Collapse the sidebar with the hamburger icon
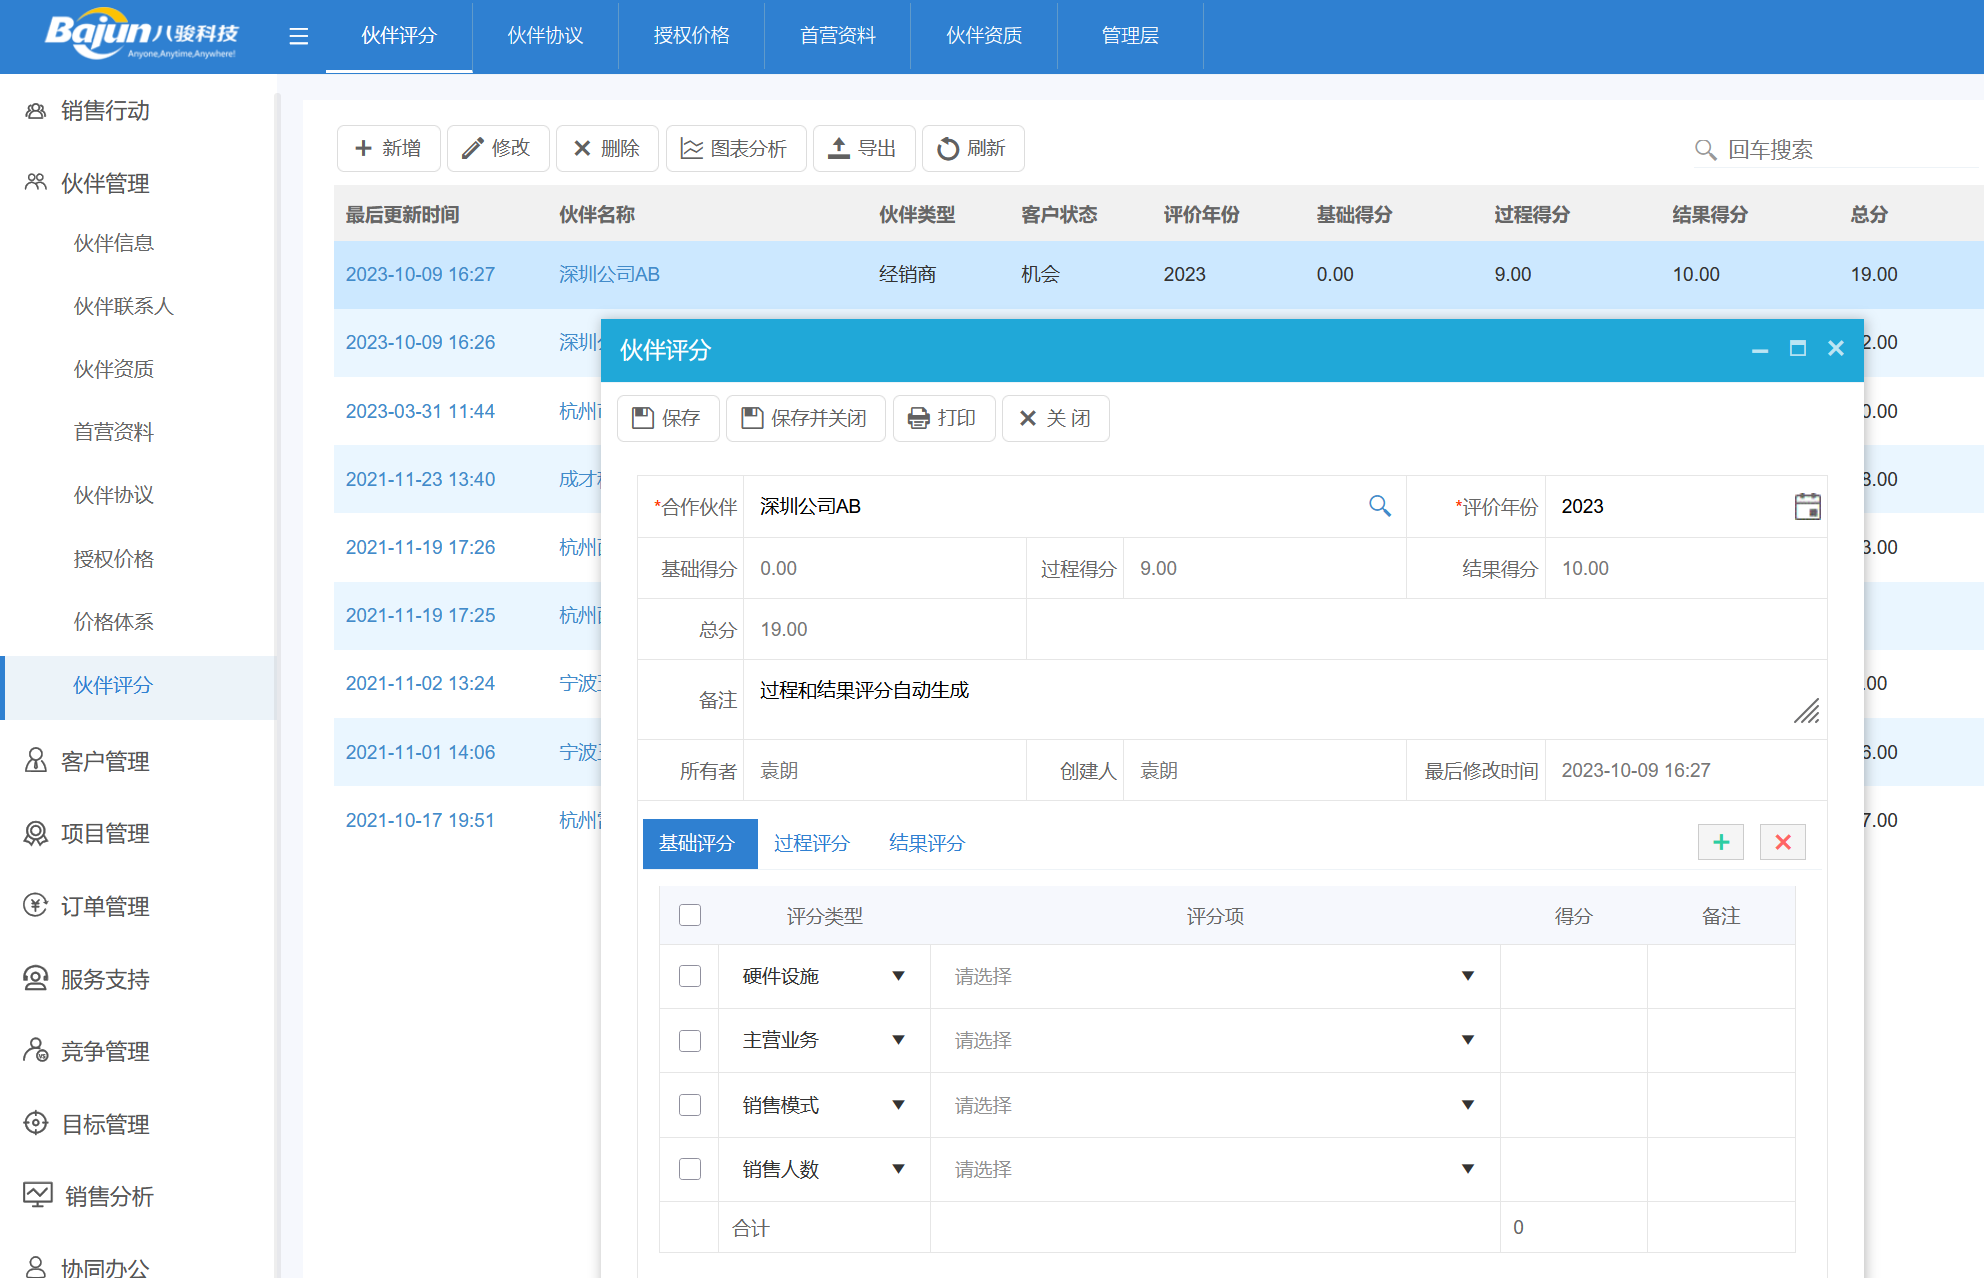Image resolution: width=1984 pixels, height=1278 pixels. point(298,35)
